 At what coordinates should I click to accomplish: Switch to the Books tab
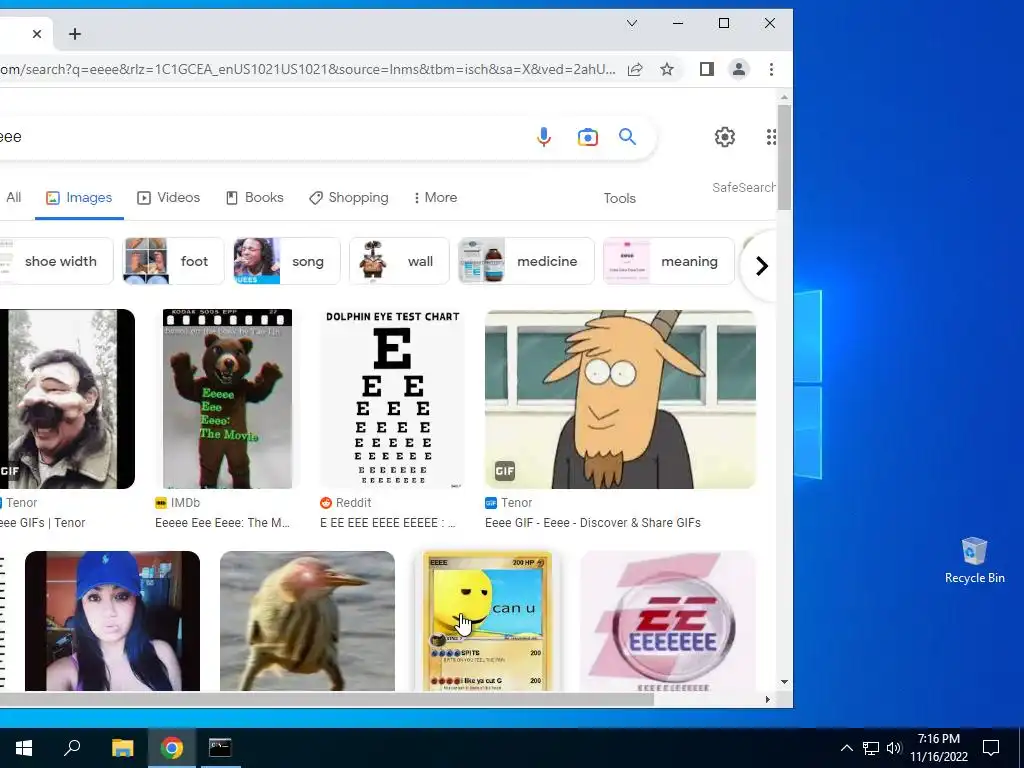[x=255, y=197]
